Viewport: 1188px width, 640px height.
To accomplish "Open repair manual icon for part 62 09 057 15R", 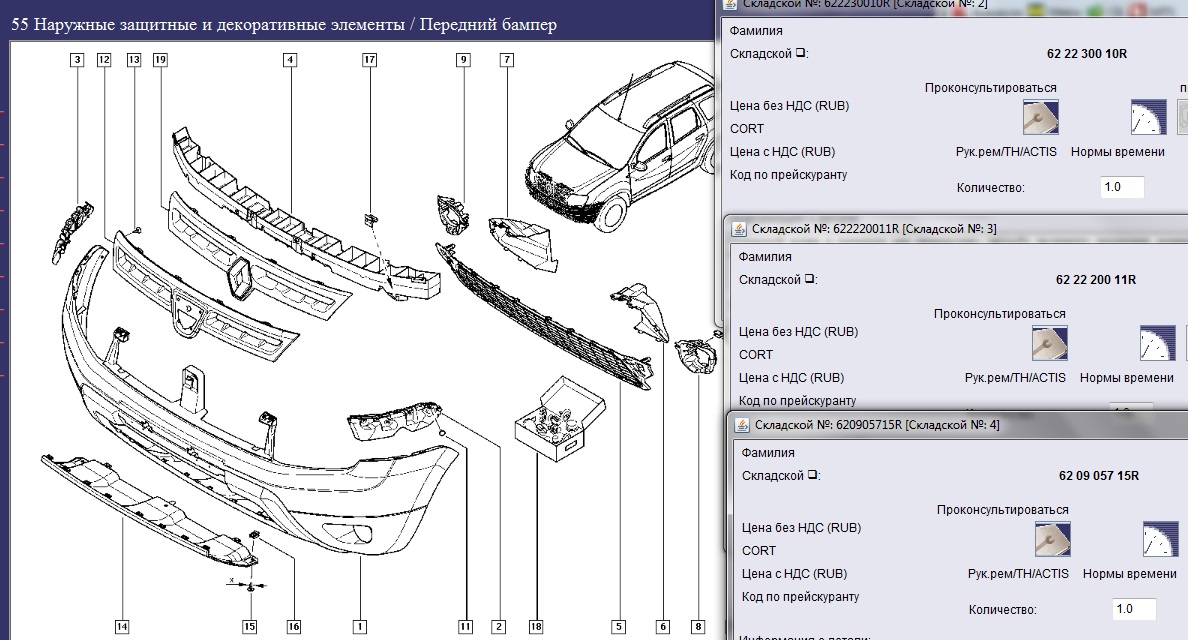I will 1053,539.
